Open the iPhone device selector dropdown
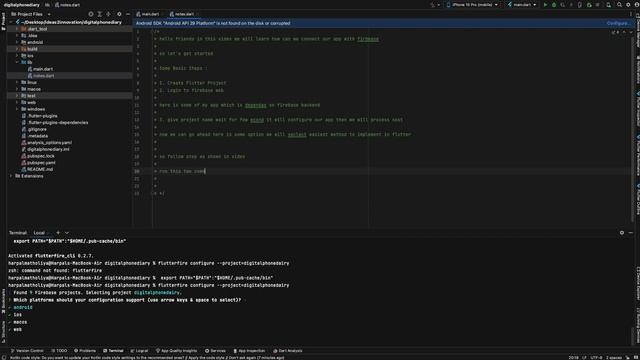 472,5
